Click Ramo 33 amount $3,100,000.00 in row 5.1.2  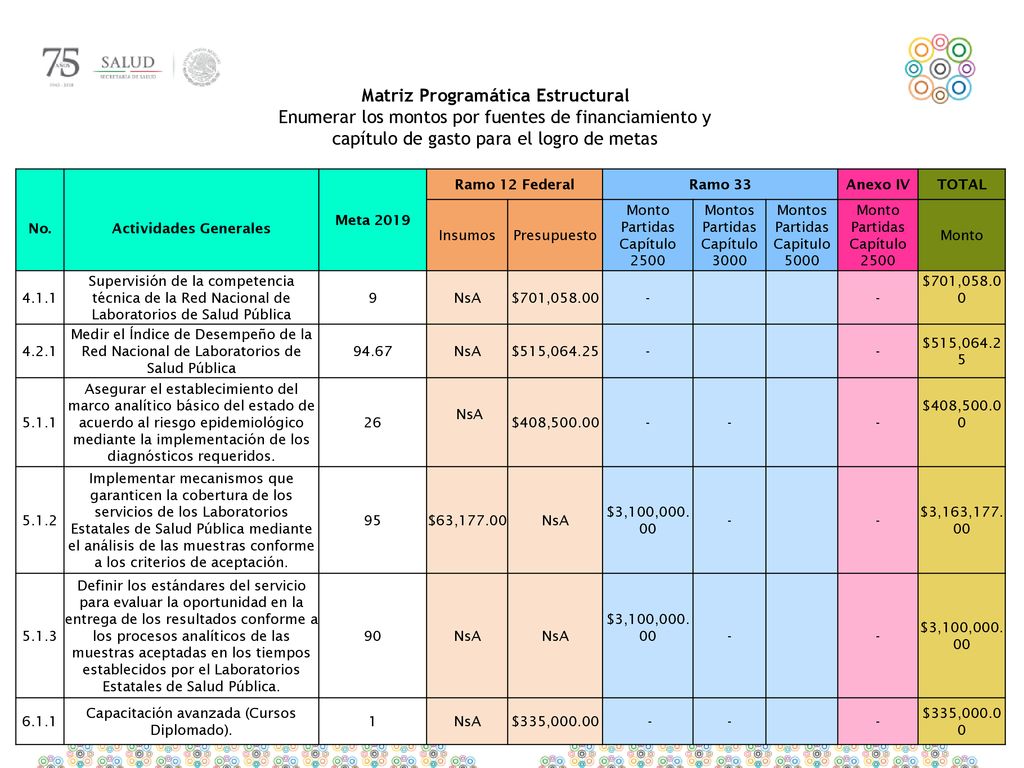pyautogui.click(x=648, y=520)
